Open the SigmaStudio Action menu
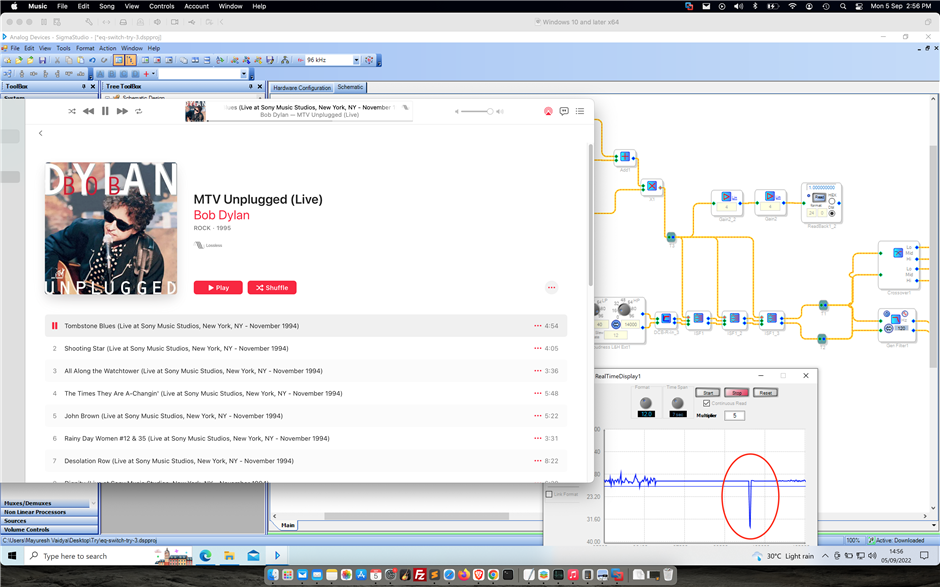This screenshot has width=940, height=587. pyautogui.click(x=108, y=48)
